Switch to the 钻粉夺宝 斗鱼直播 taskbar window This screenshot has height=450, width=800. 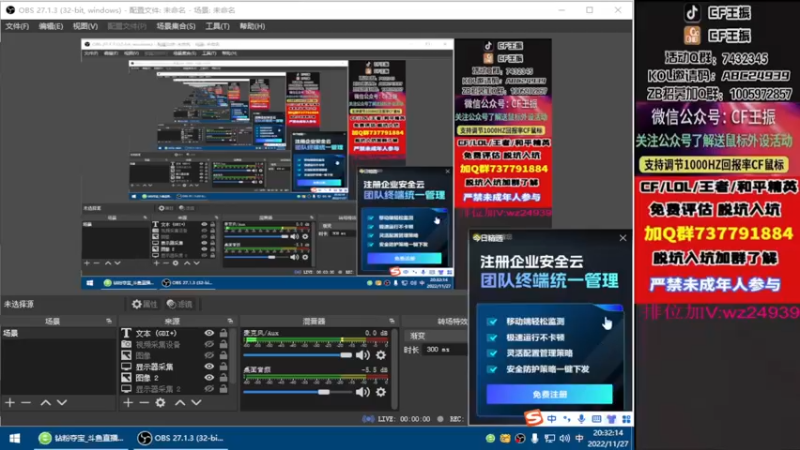pyautogui.click(x=82, y=438)
